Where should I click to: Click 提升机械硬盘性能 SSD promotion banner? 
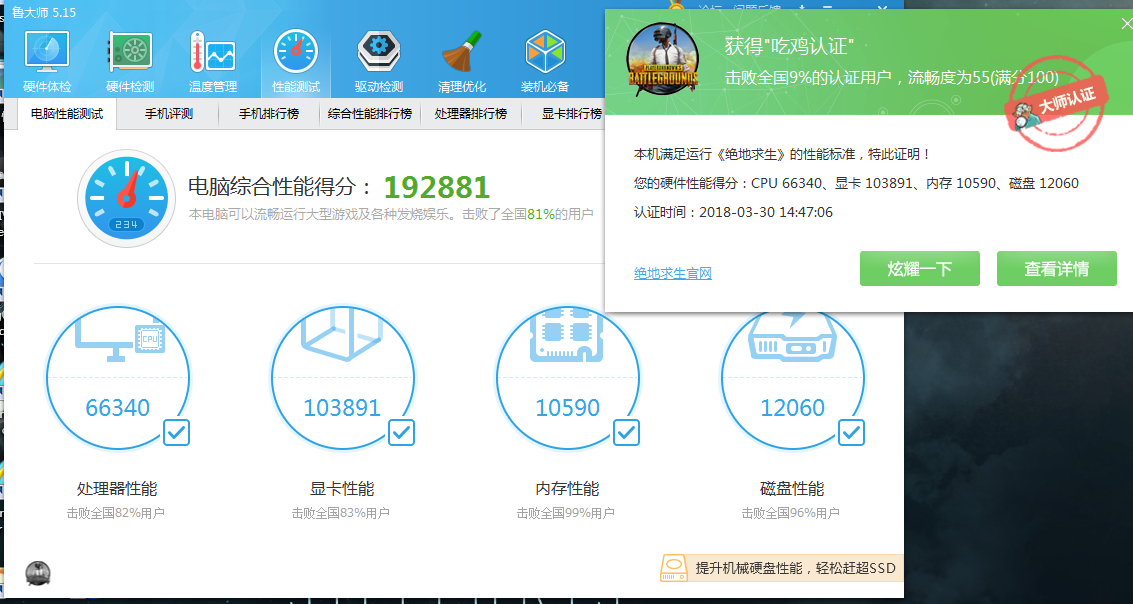click(x=781, y=568)
